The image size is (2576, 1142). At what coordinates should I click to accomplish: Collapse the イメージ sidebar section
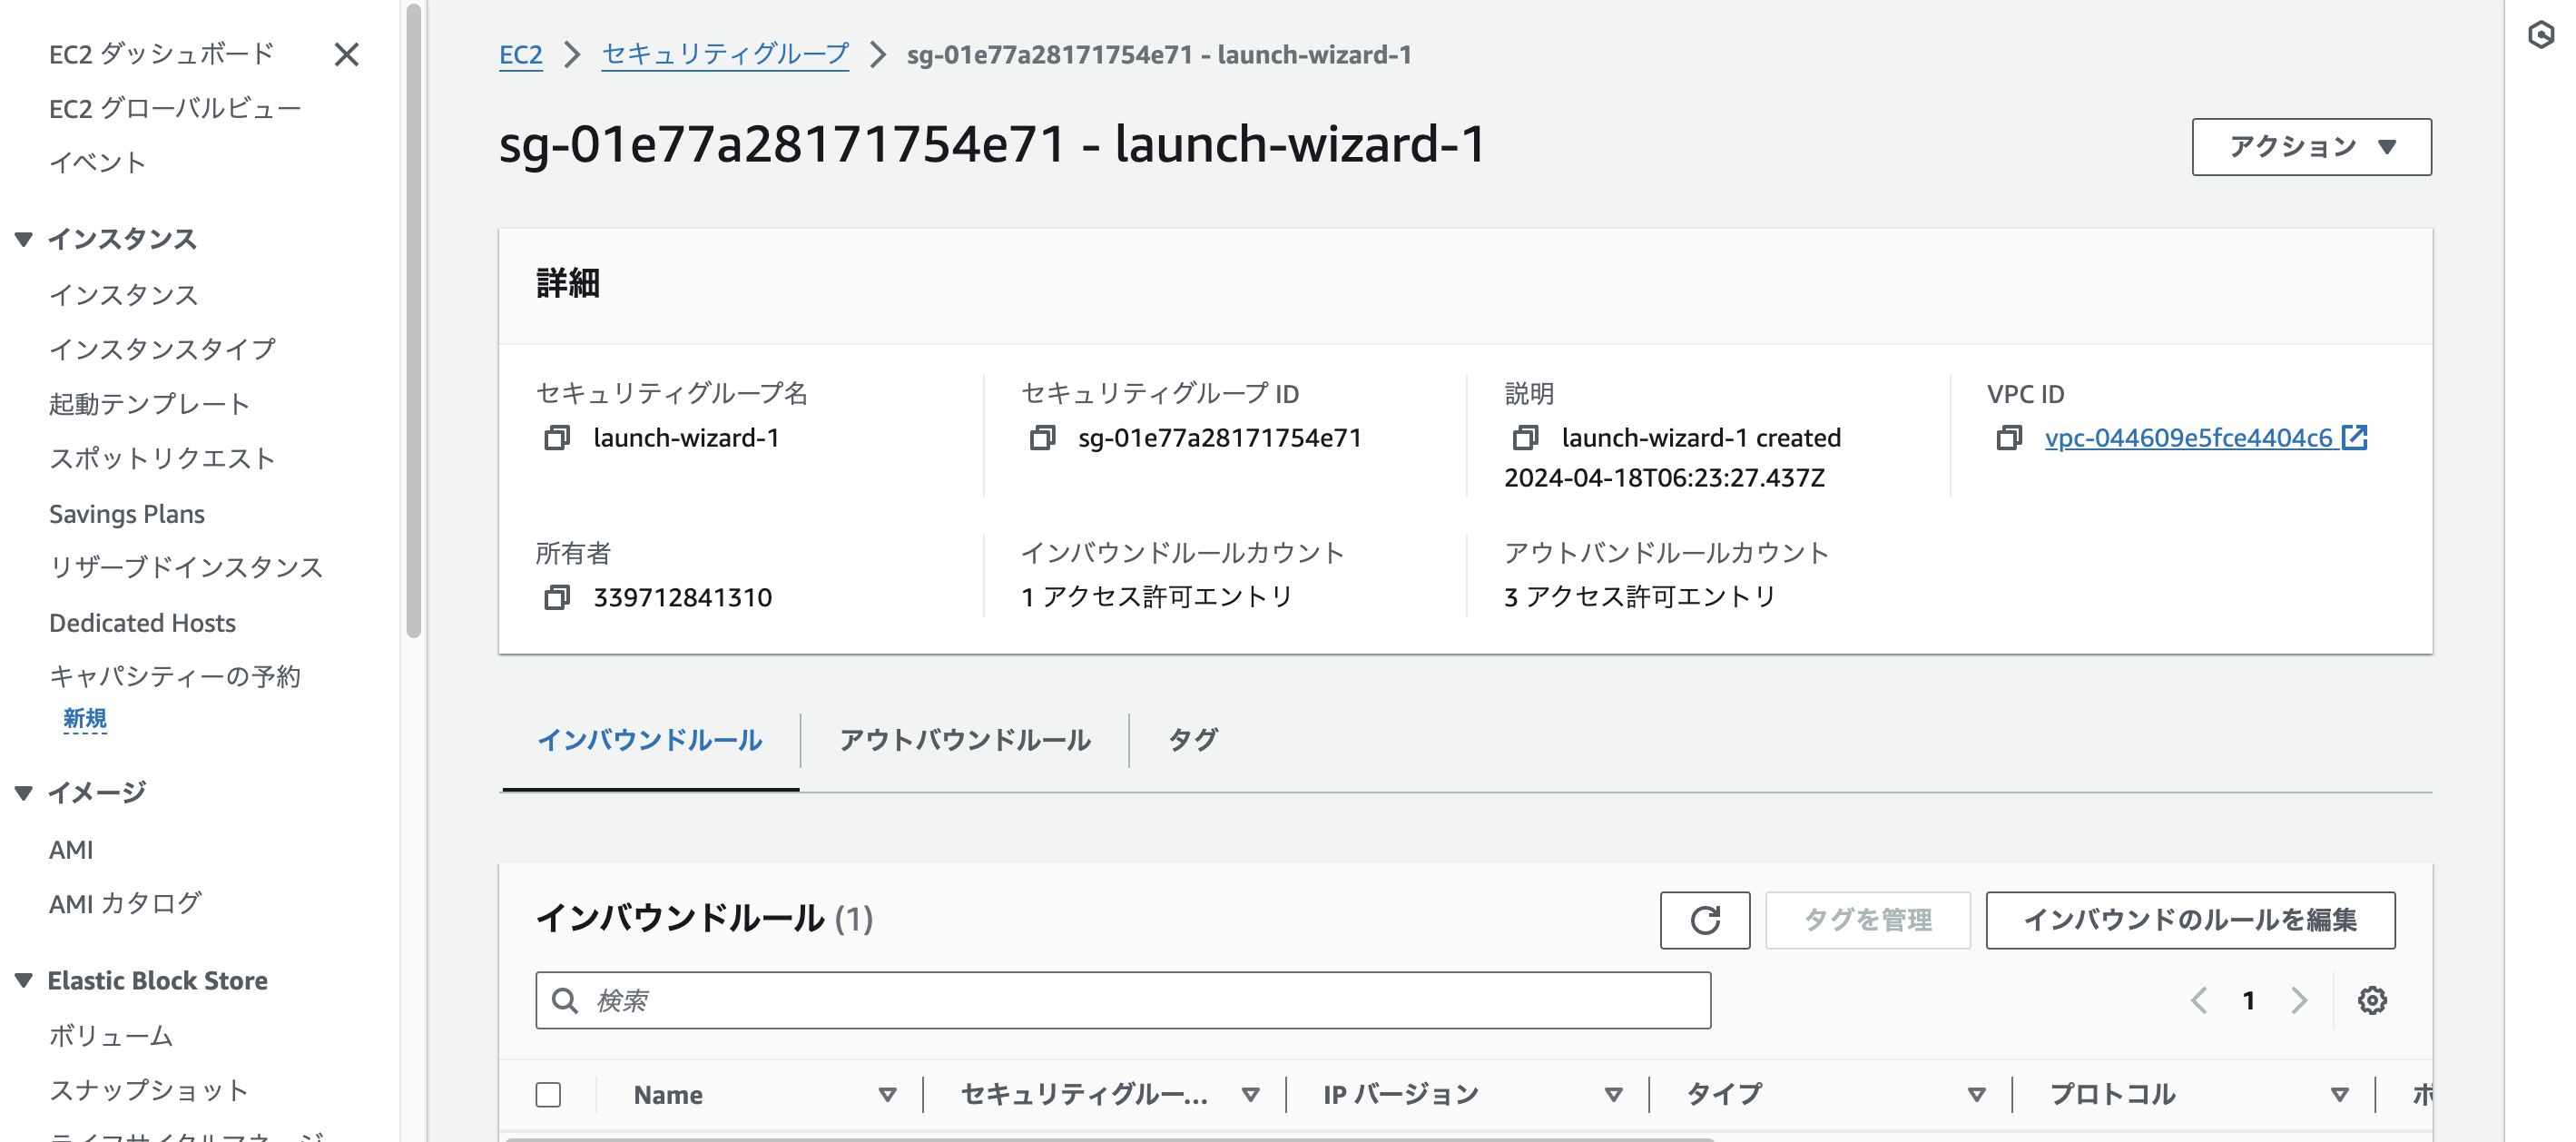pos(24,793)
